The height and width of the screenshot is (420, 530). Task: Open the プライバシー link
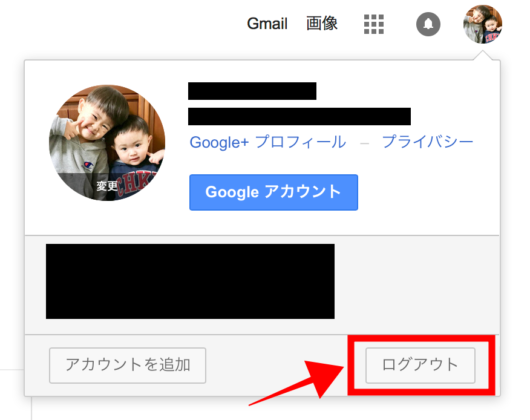pos(428,142)
